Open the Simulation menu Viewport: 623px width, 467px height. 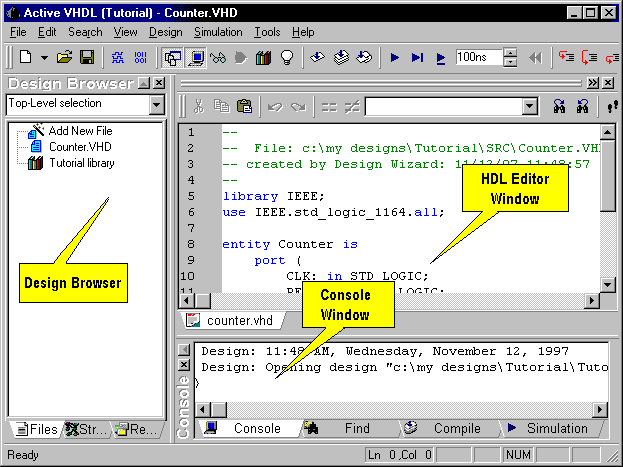tap(218, 32)
